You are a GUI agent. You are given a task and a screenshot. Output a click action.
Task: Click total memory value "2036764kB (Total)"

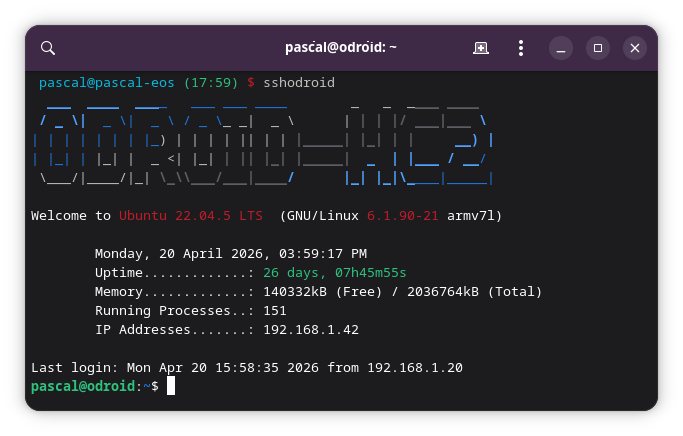(x=474, y=291)
